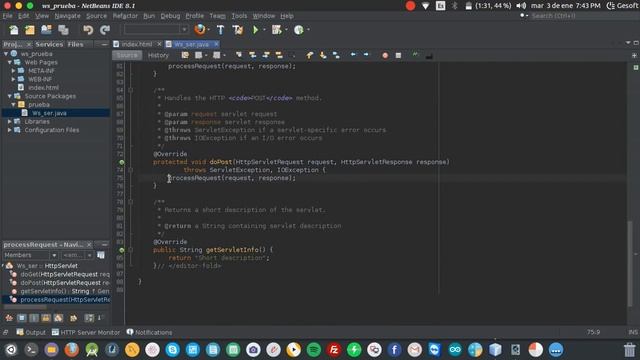Collapse the Source Packages node
This screenshot has width=640, height=360.
point(9,96)
